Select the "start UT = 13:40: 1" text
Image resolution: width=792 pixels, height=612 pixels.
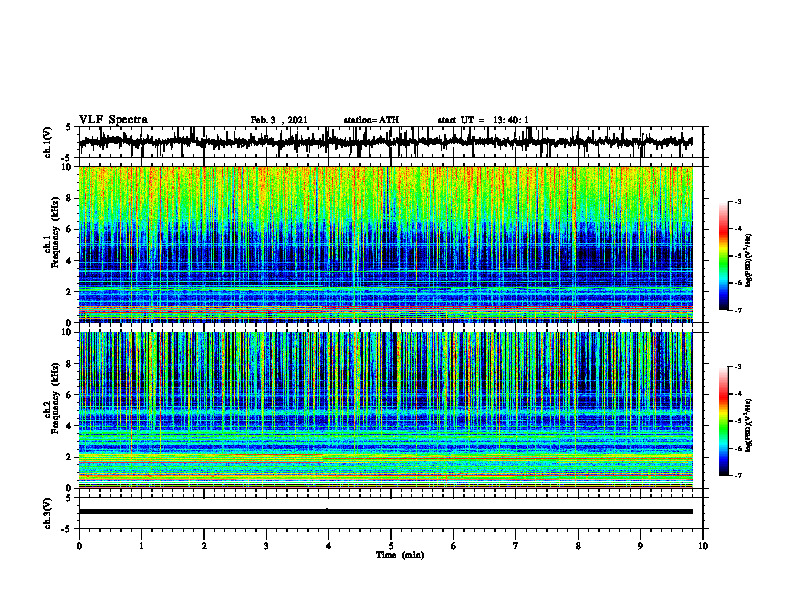[x=483, y=120]
